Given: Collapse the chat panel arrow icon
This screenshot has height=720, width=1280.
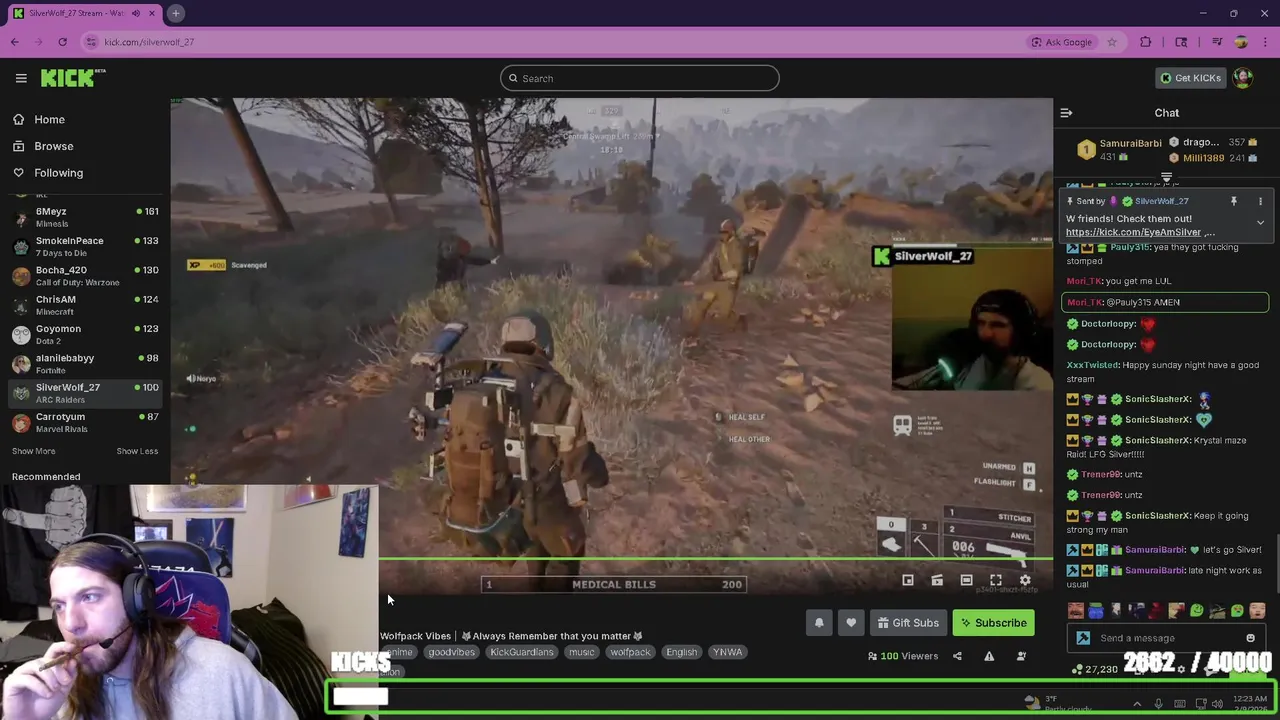Looking at the screenshot, I should click(1066, 113).
